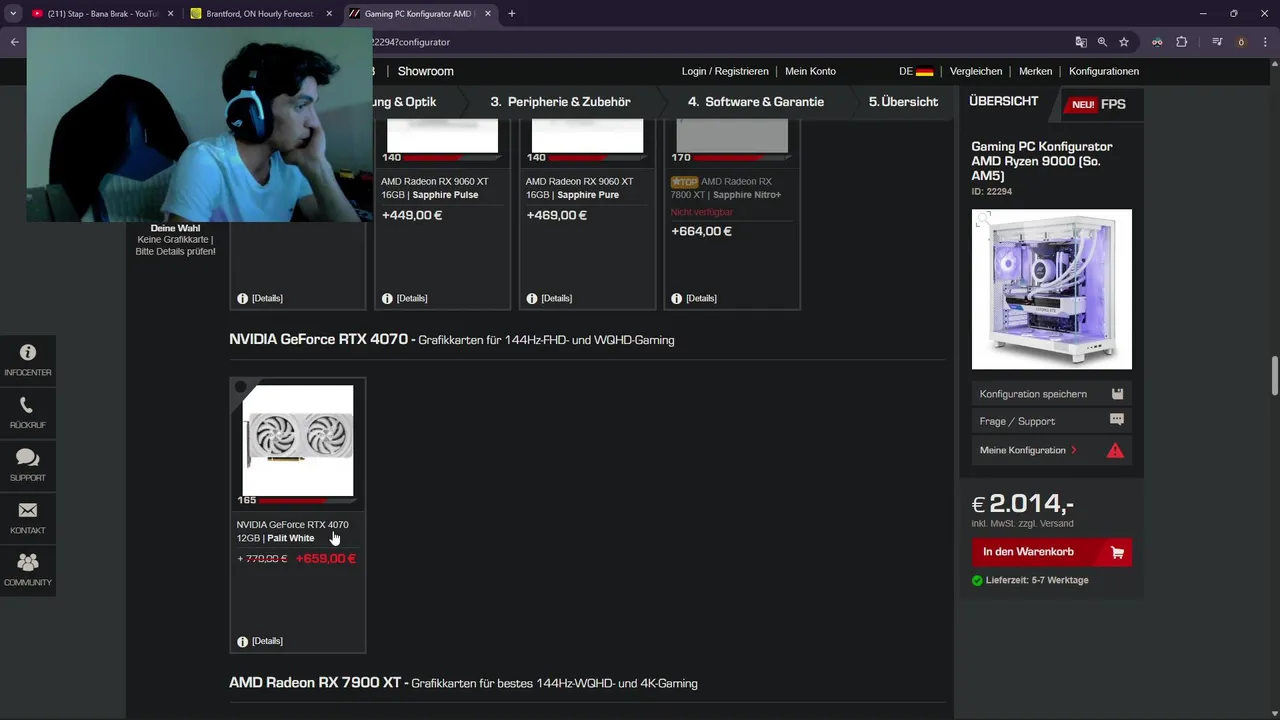Click the page vertical scrollbar thumb

[x=1275, y=375]
